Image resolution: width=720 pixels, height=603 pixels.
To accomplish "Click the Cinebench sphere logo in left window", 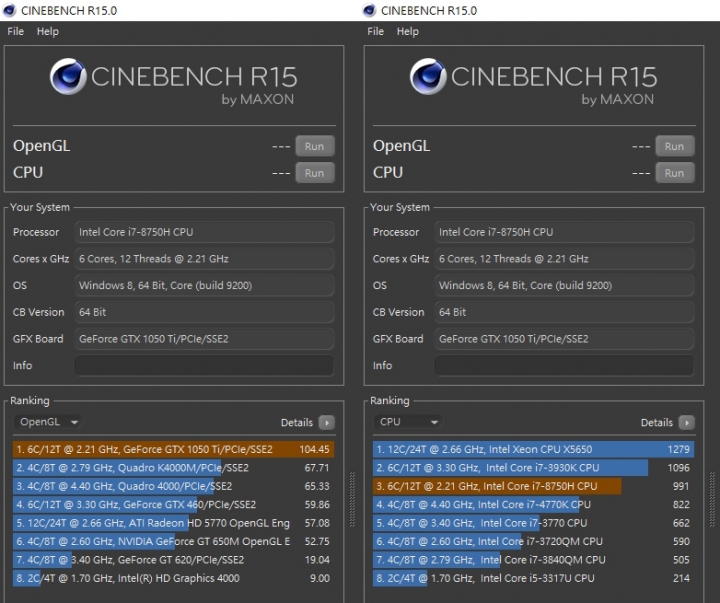I will tap(68, 76).
